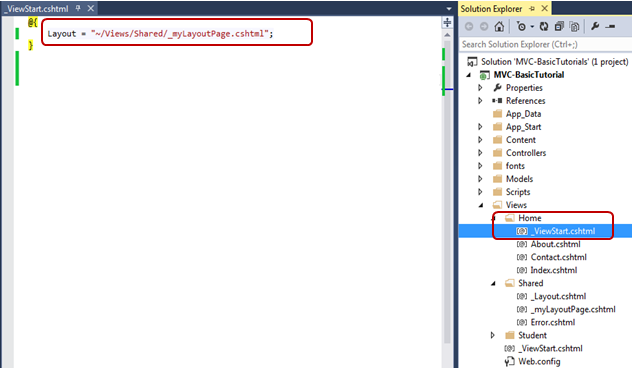This screenshot has height=369, width=632.
Task: Click the Home icon in Solution Explorer toolbar
Action: [499, 27]
